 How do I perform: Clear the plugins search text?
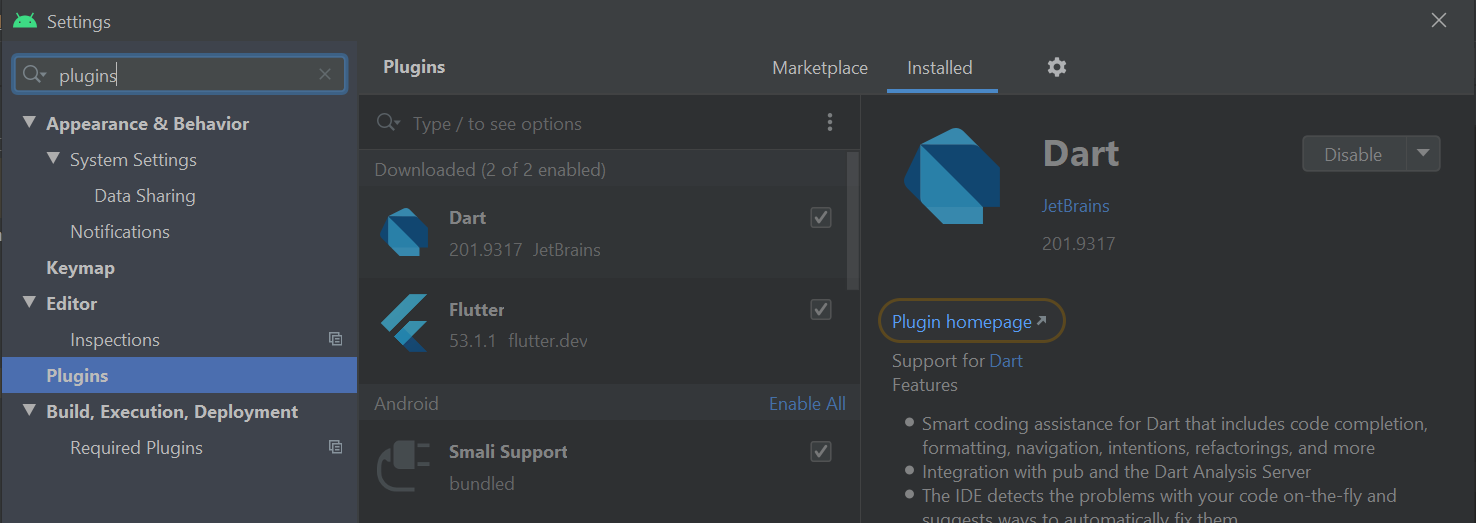pos(325,74)
